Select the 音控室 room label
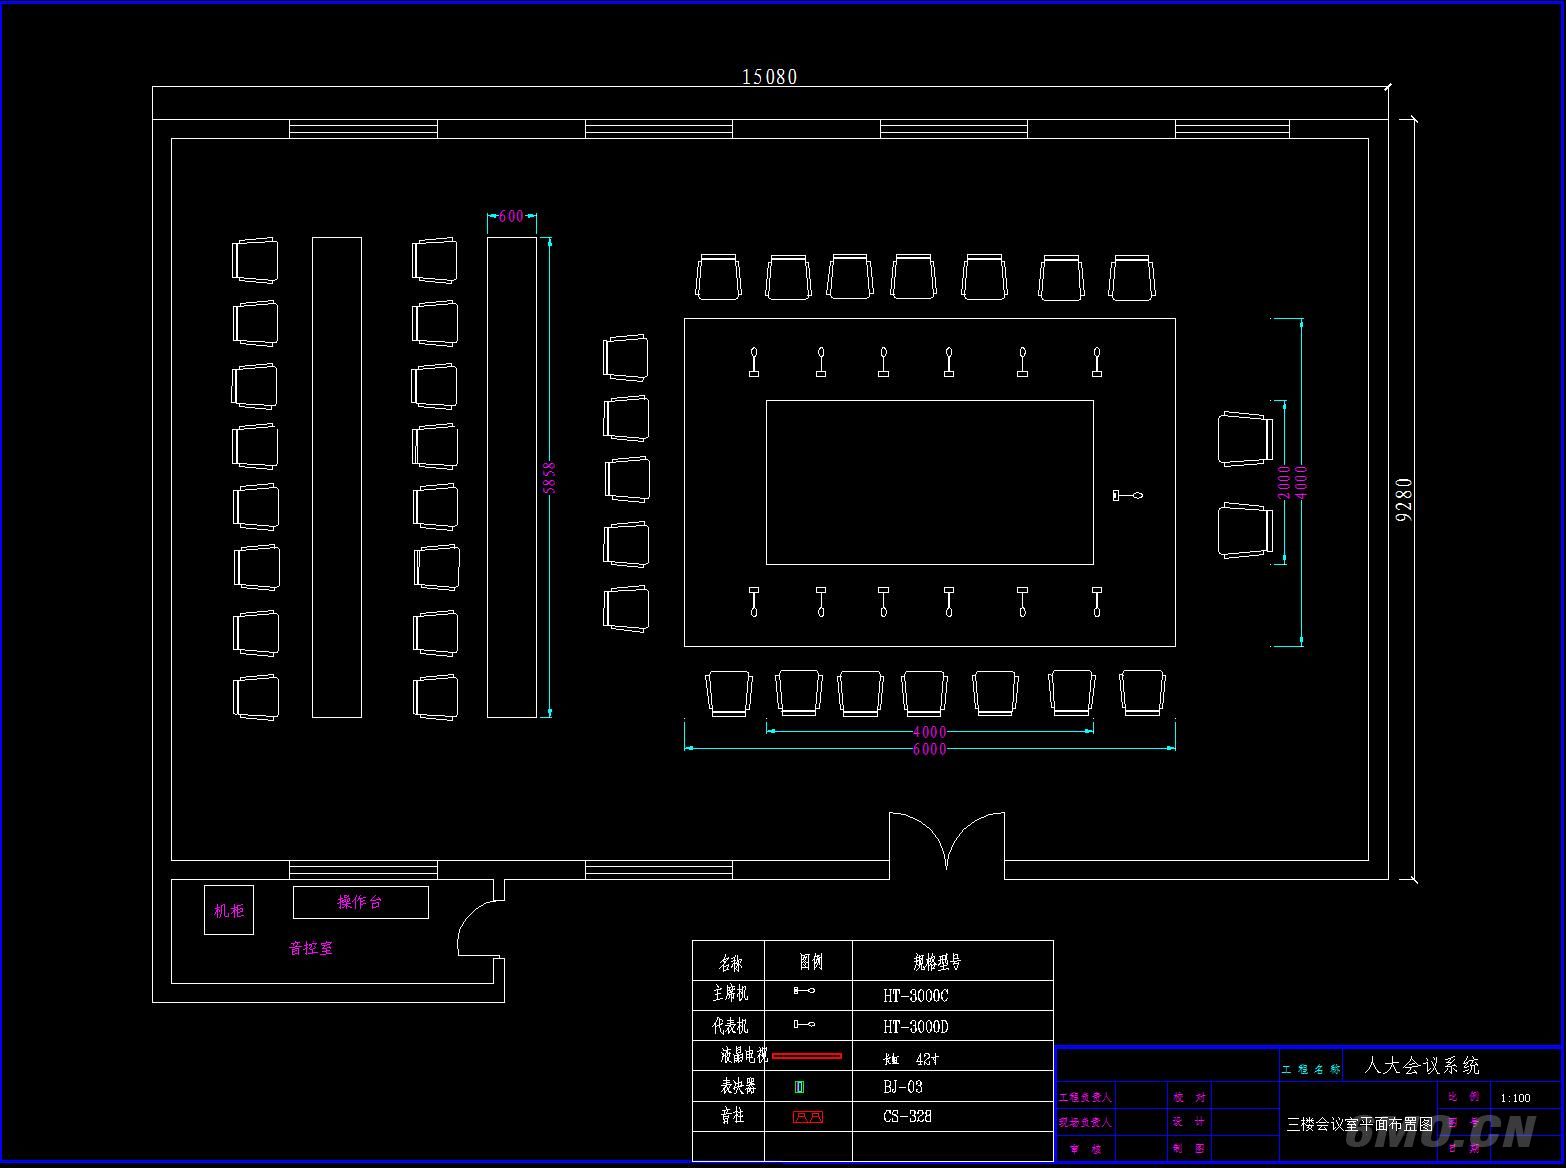Image resolution: width=1566 pixels, height=1168 pixels. 311,948
